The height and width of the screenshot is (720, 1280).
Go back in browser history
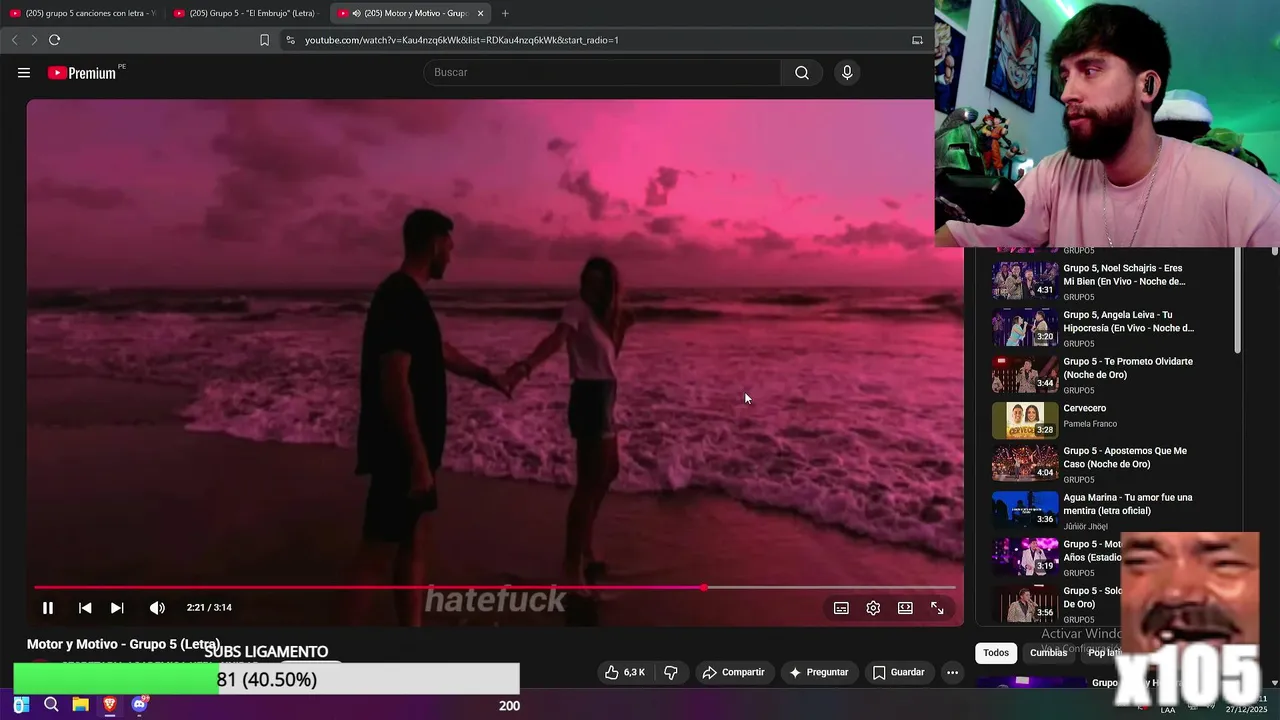[14, 40]
